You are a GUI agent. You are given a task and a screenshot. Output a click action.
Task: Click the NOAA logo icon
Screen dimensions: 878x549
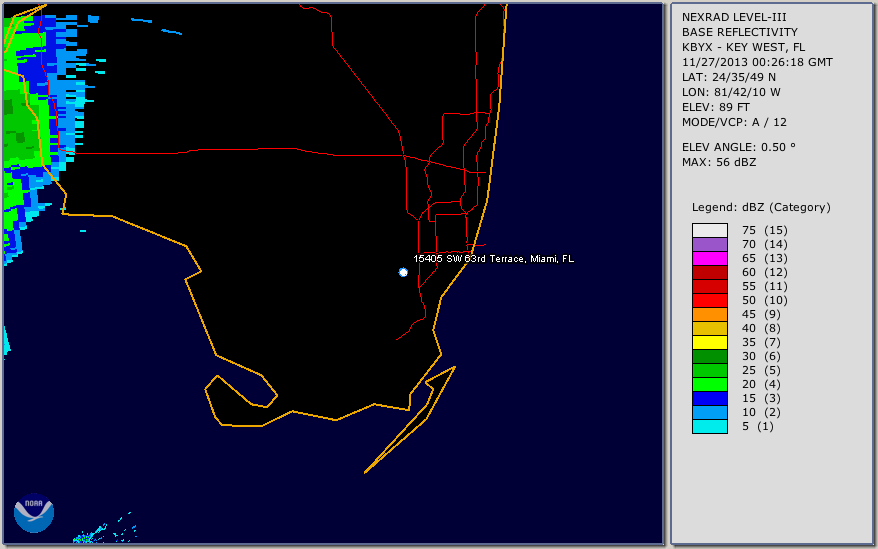click(x=34, y=512)
